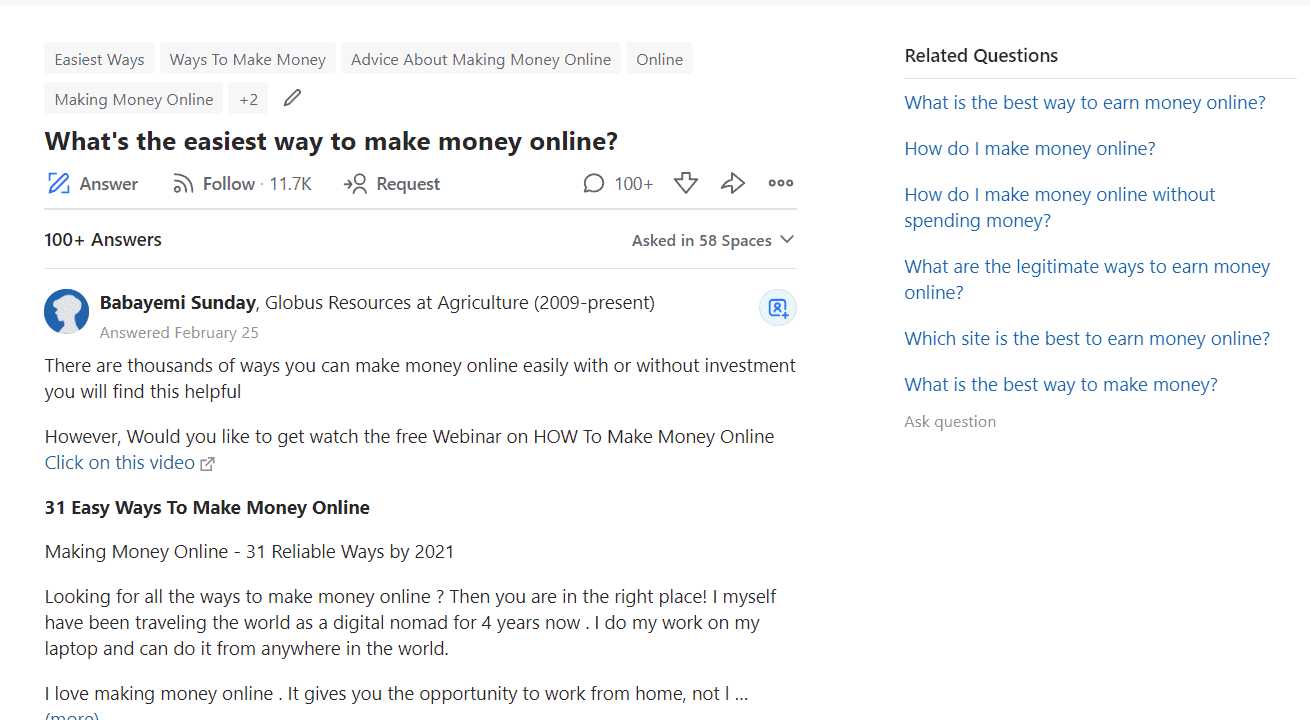This screenshot has width=1310, height=720.
Task: Click the Request button label
Action: click(x=408, y=184)
